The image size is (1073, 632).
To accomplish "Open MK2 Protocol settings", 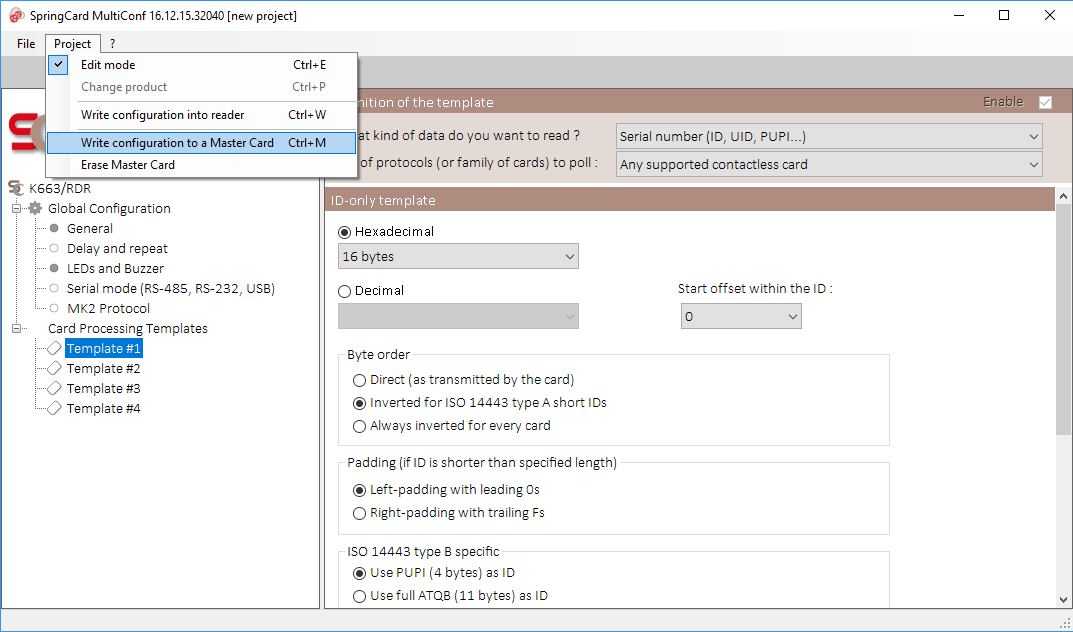I will (108, 308).
